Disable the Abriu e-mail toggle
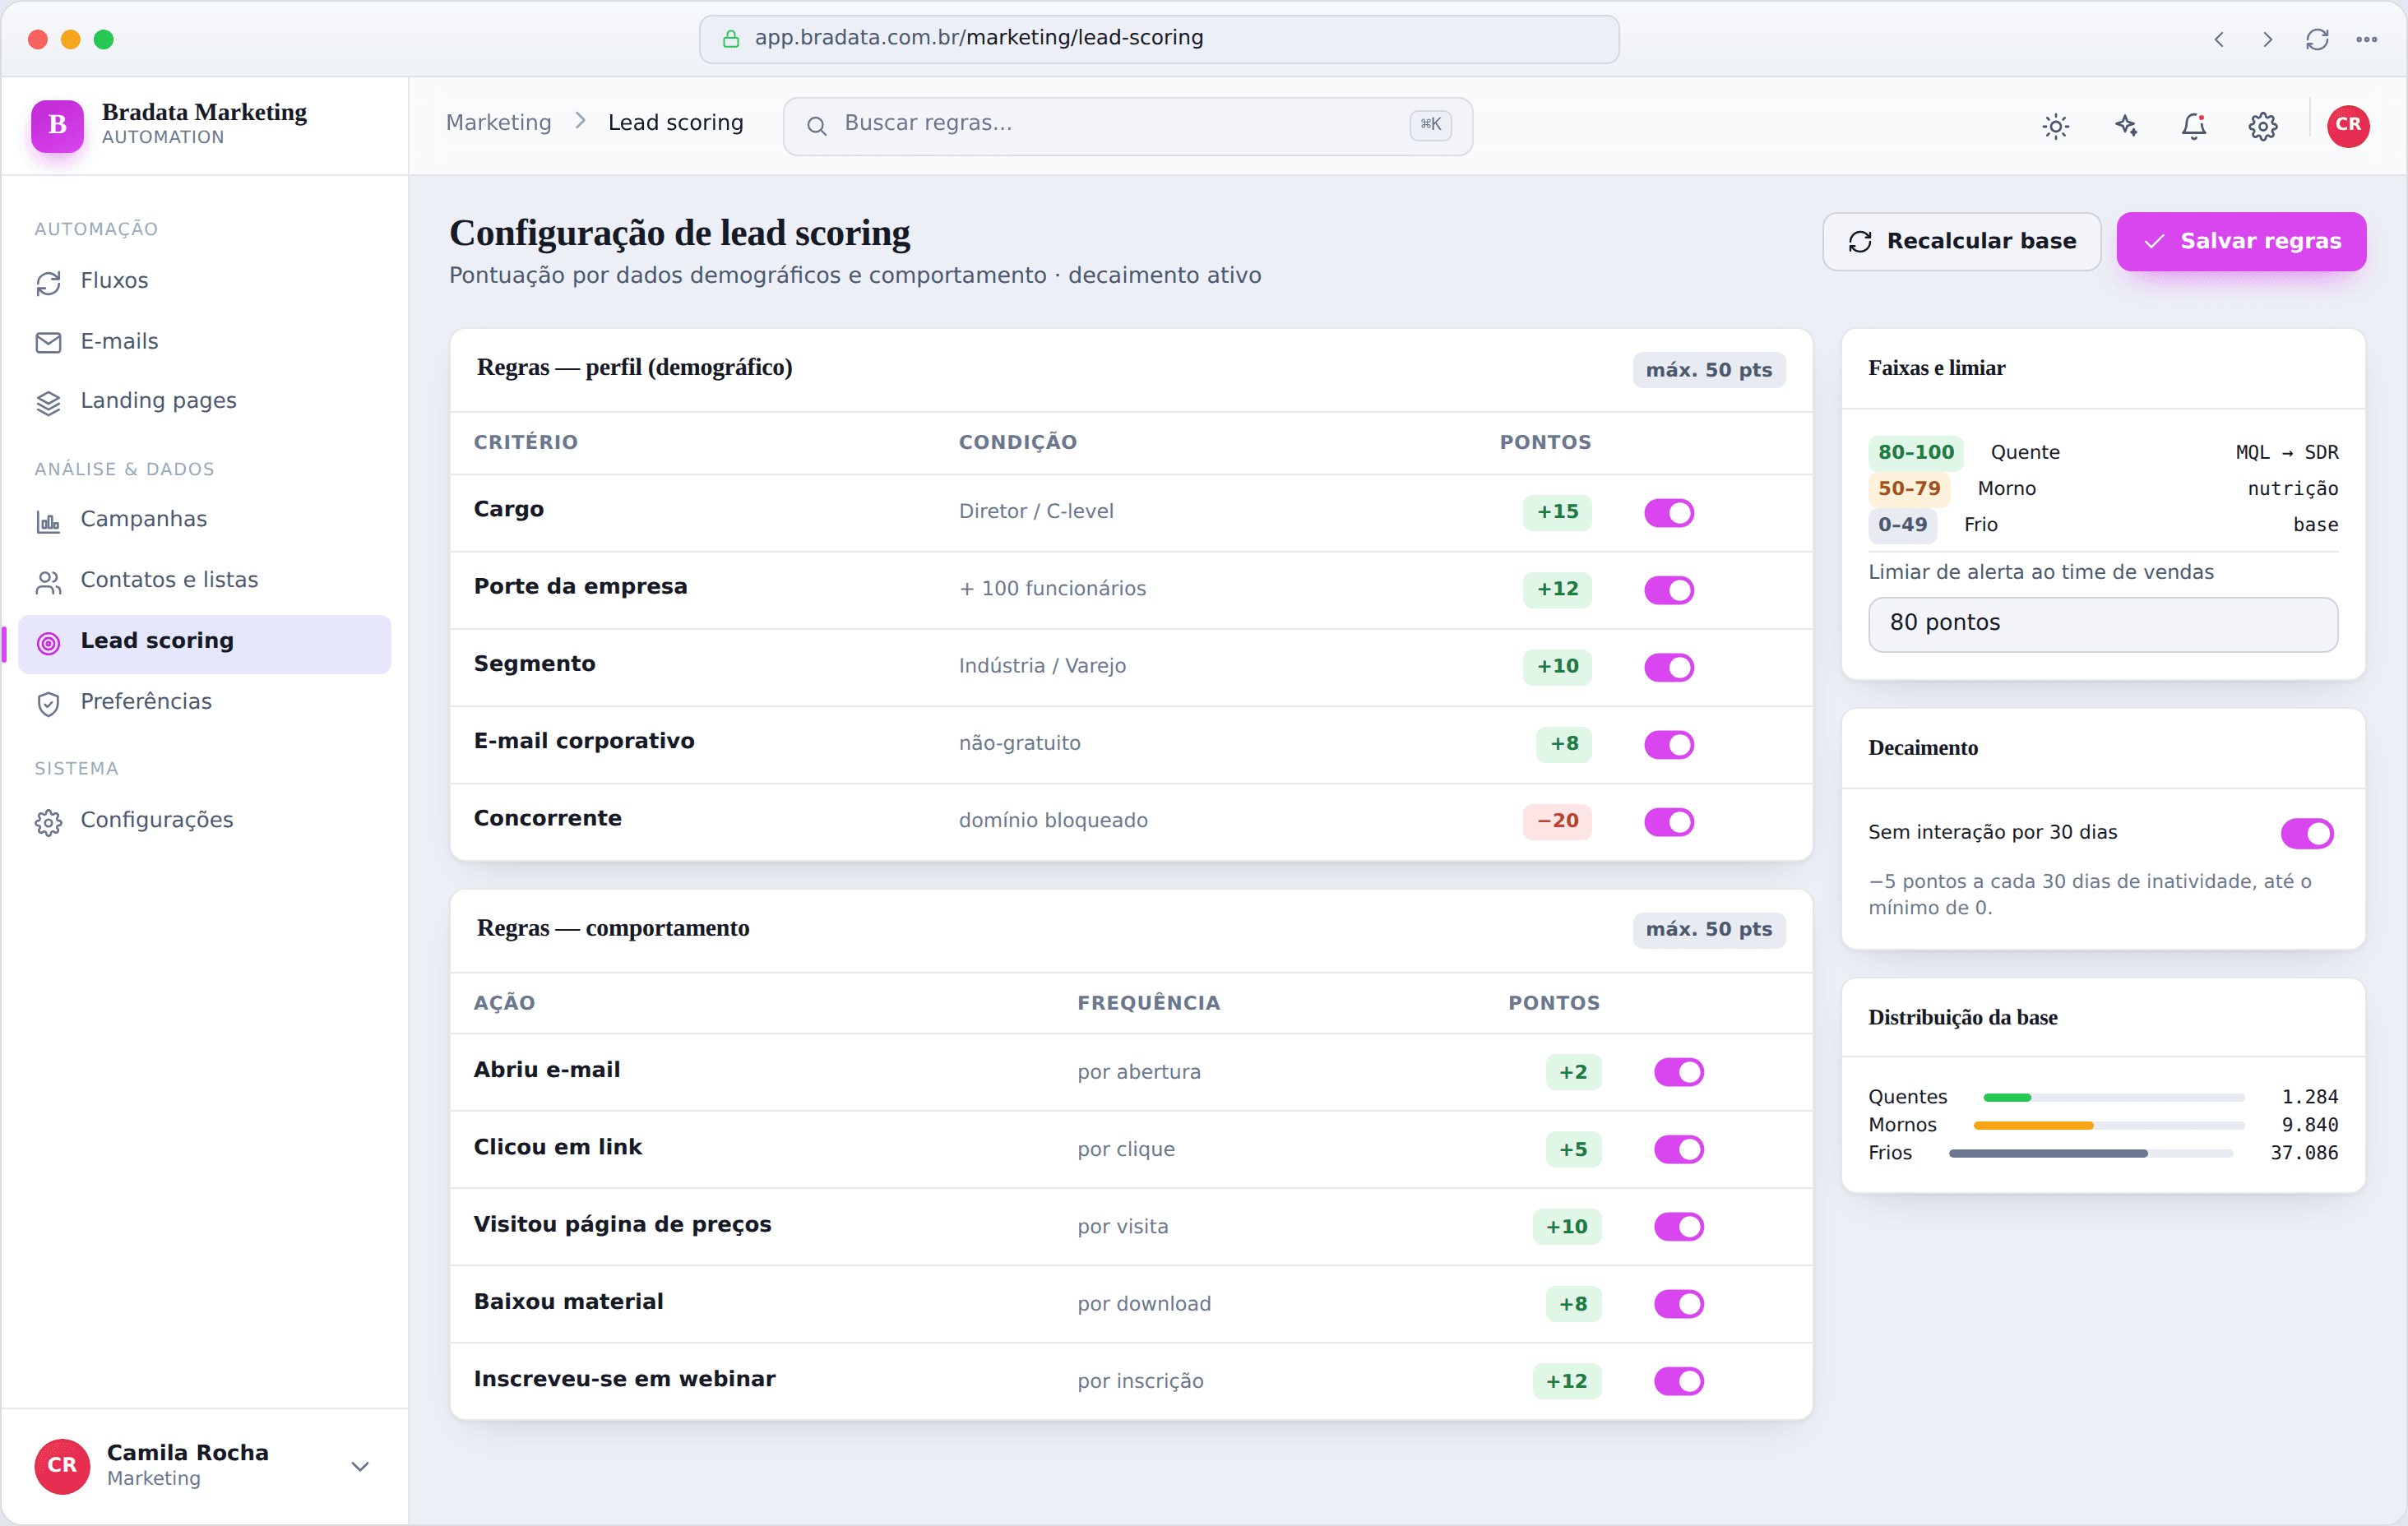This screenshot has height=1526, width=2408. pyautogui.click(x=1679, y=1072)
